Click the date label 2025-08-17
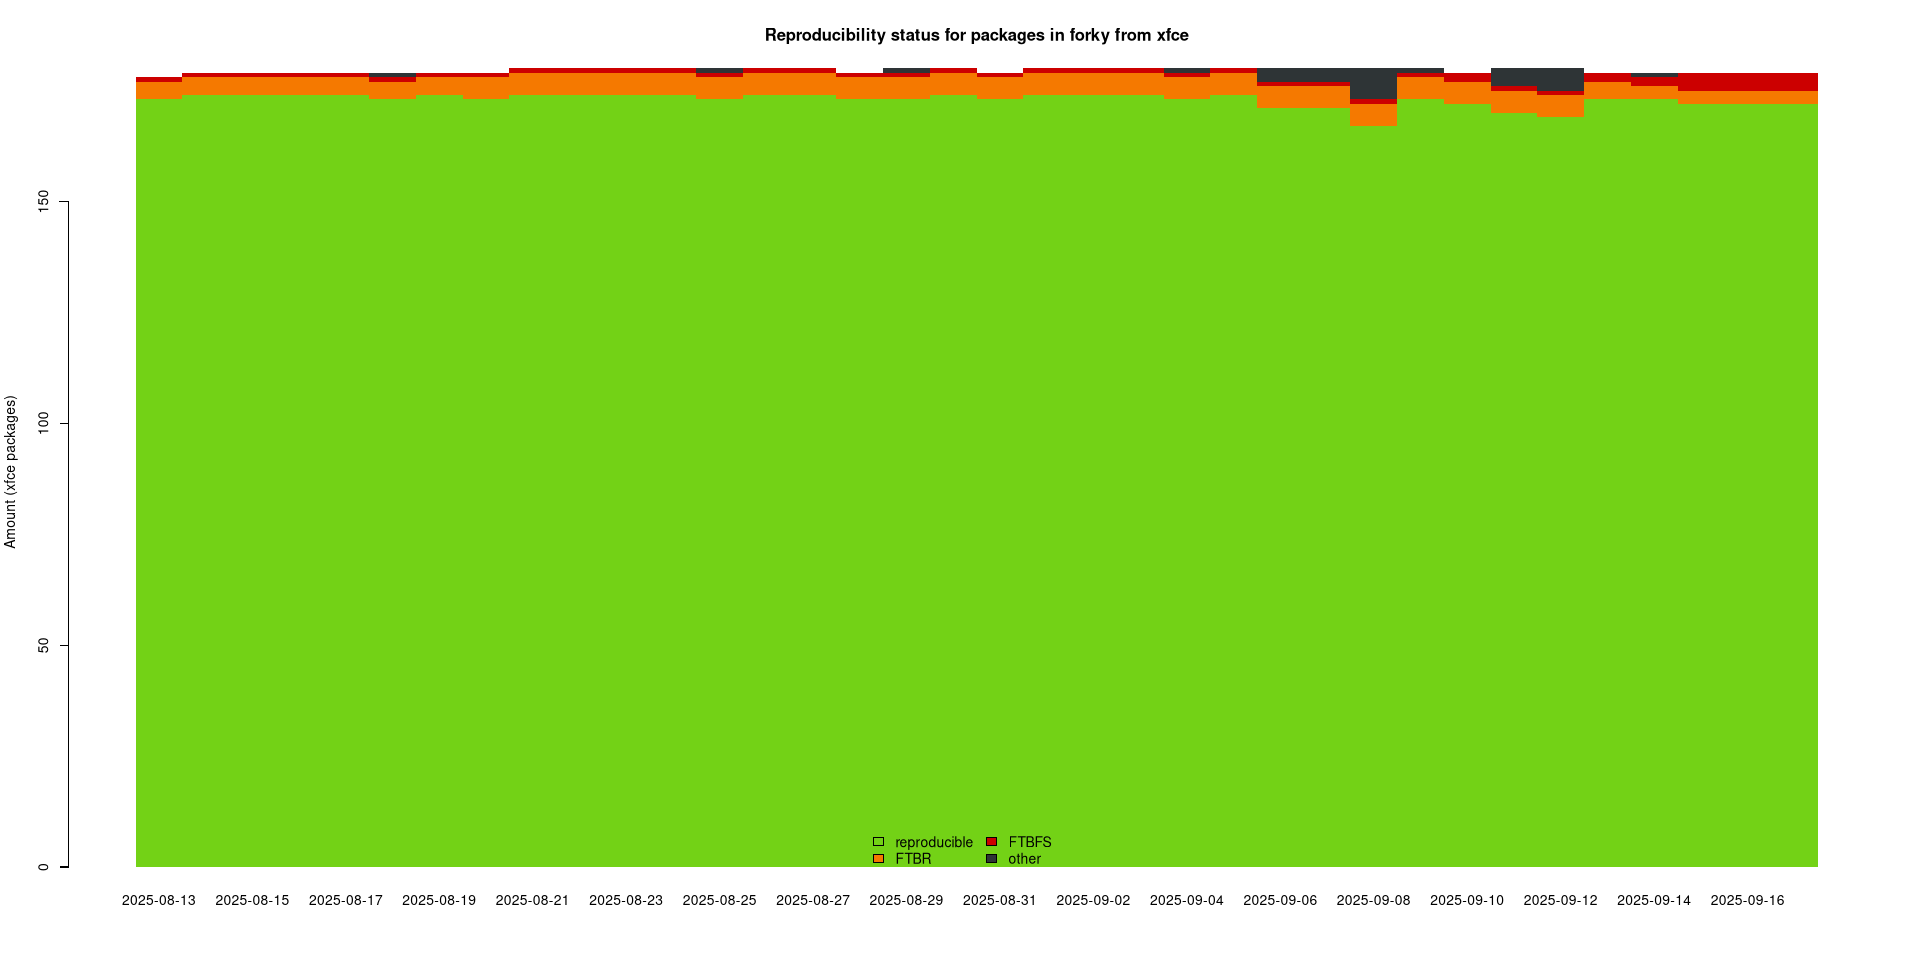Viewport: 1920px width, 960px height. (346, 900)
